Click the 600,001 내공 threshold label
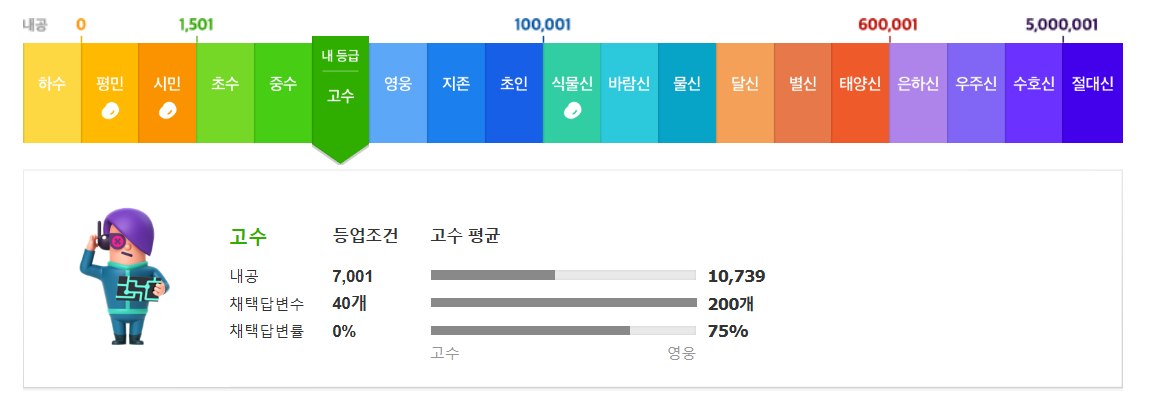The width and height of the screenshot is (1157, 393). (x=888, y=24)
